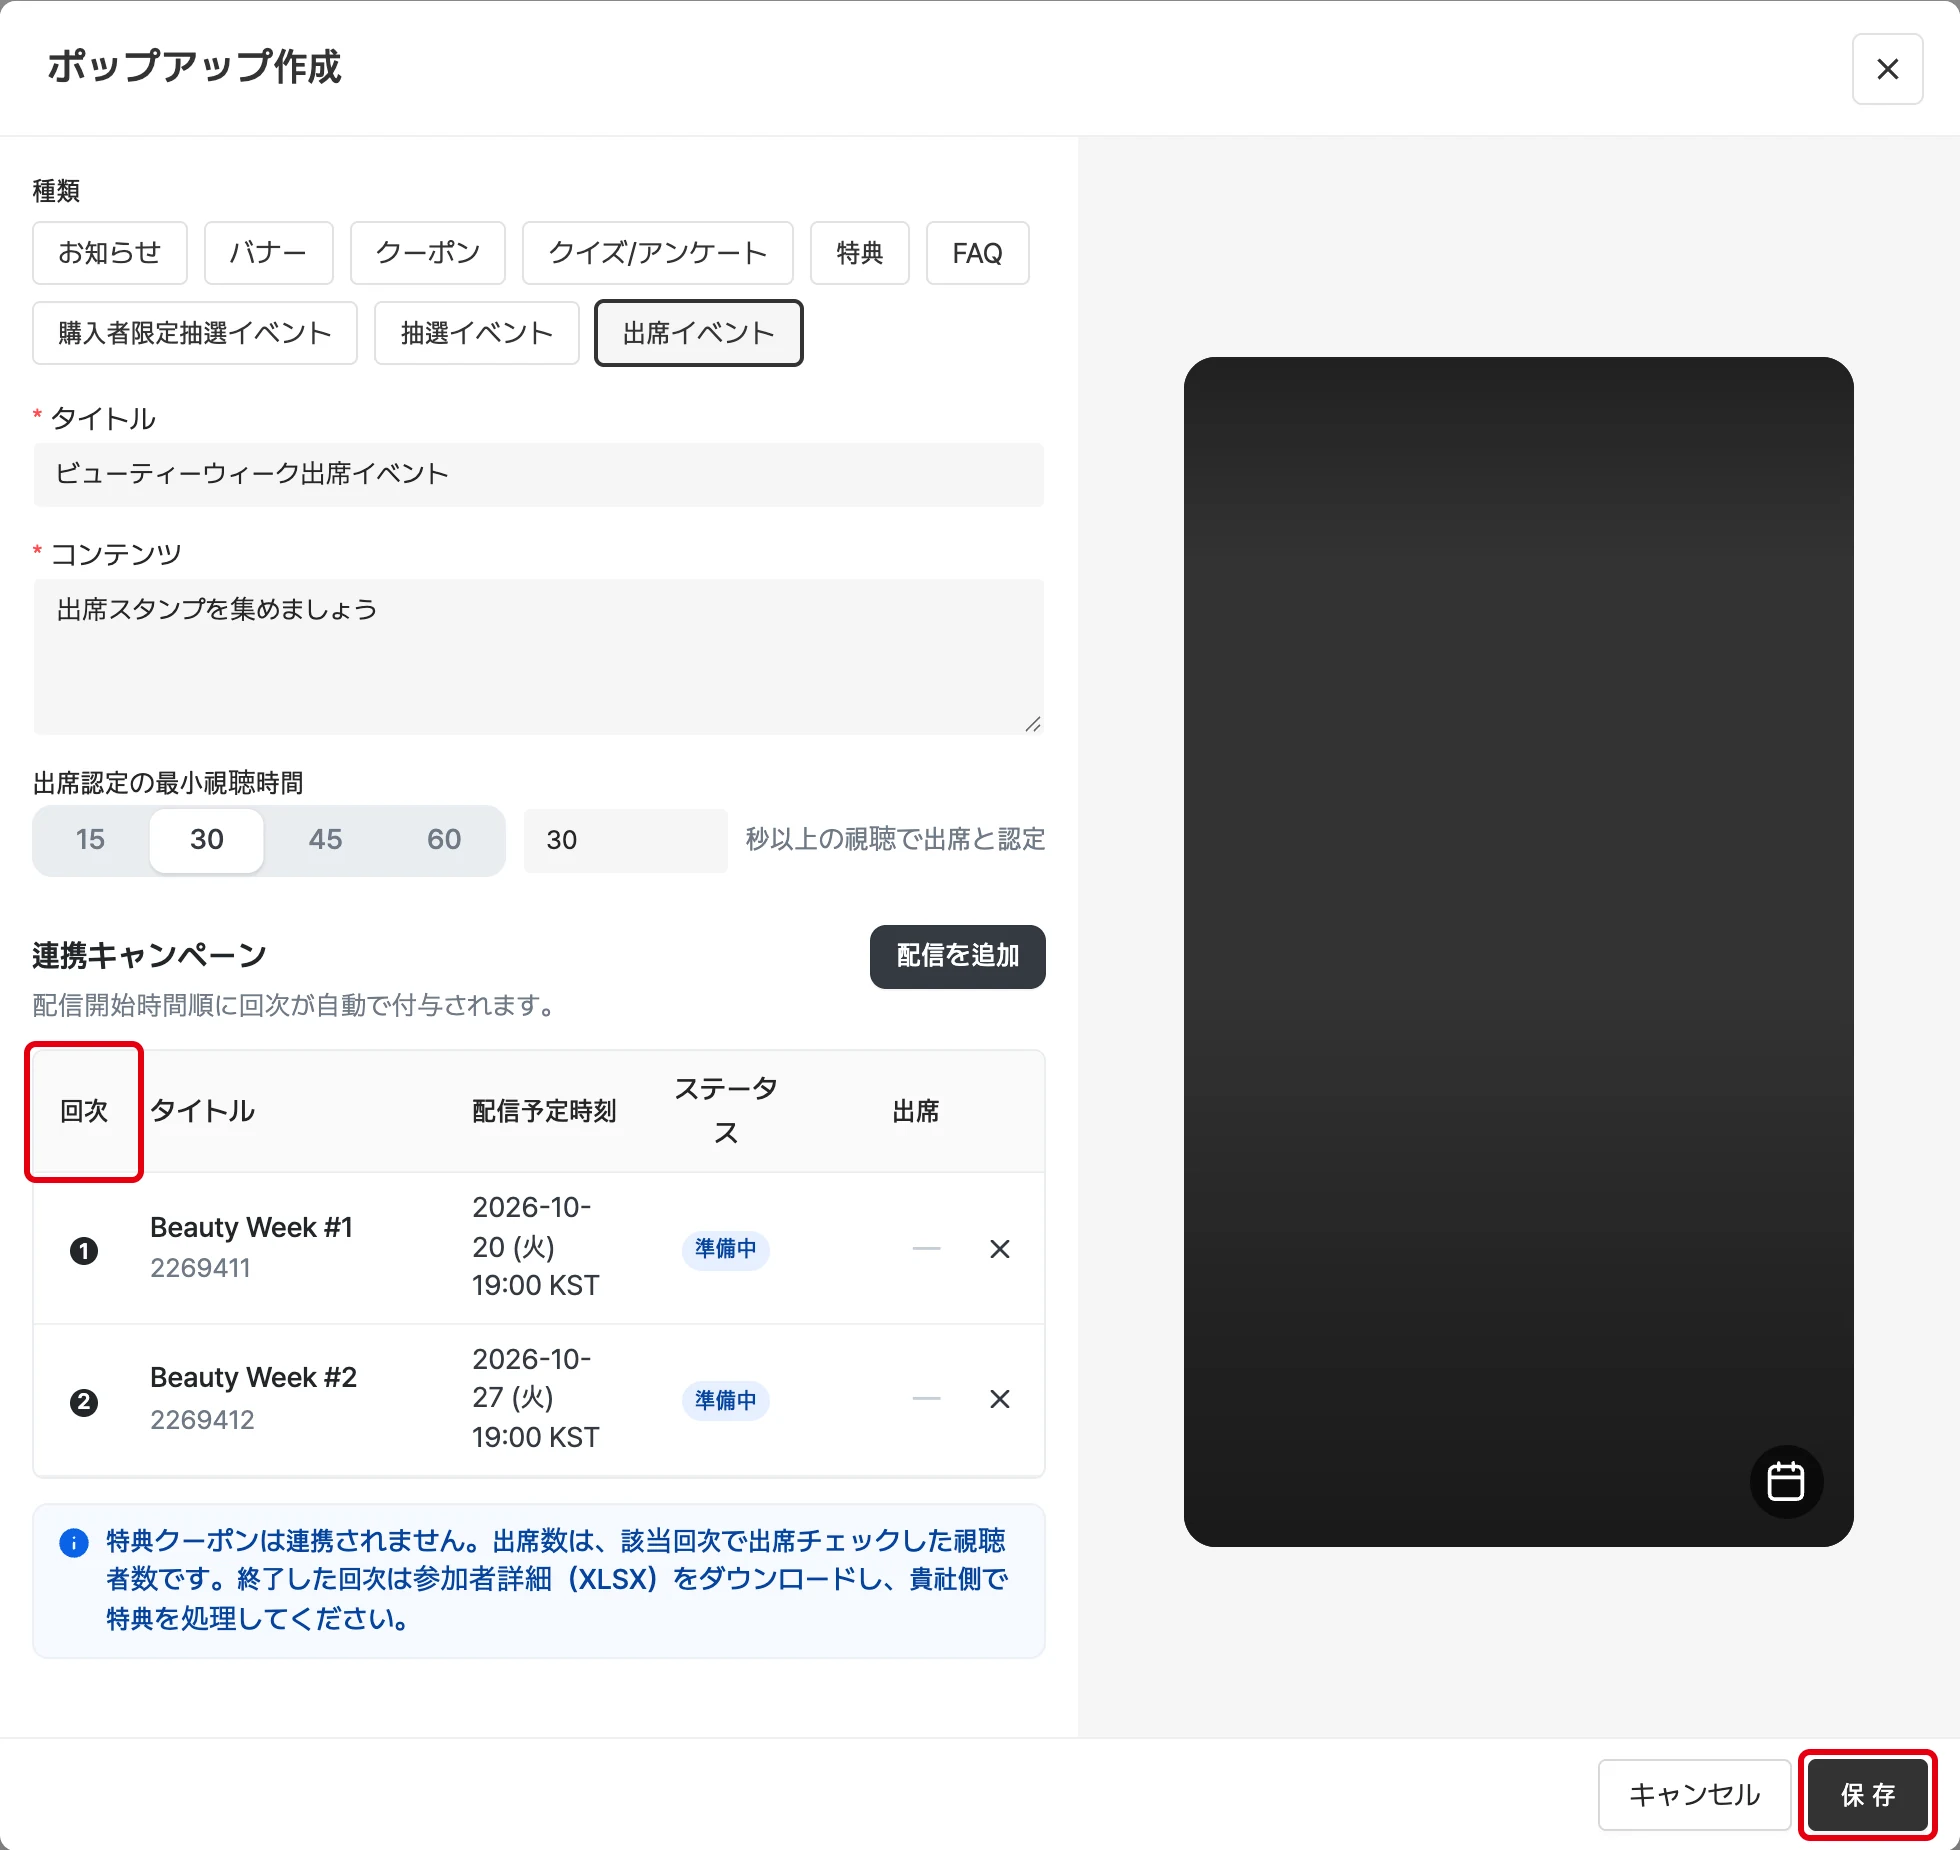Click round number badge 1

coord(84,1251)
